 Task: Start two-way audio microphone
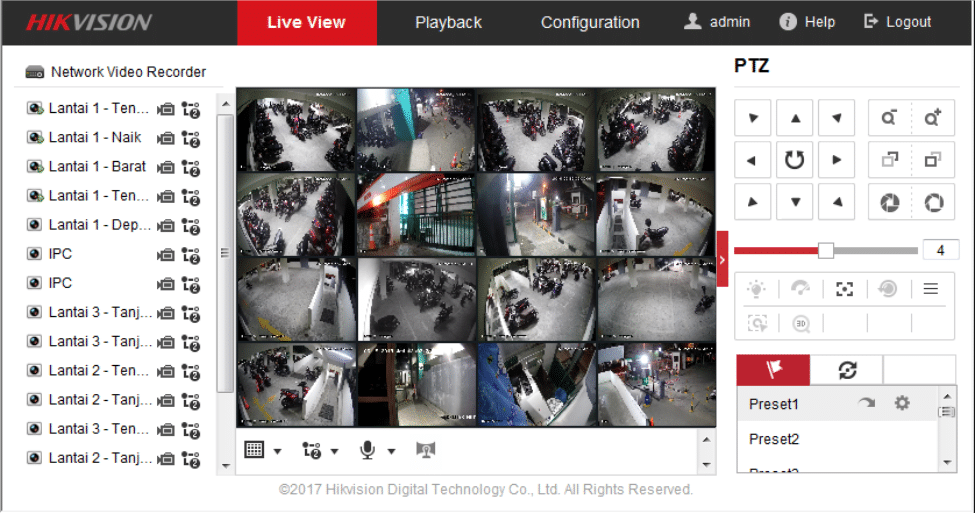pos(367,450)
